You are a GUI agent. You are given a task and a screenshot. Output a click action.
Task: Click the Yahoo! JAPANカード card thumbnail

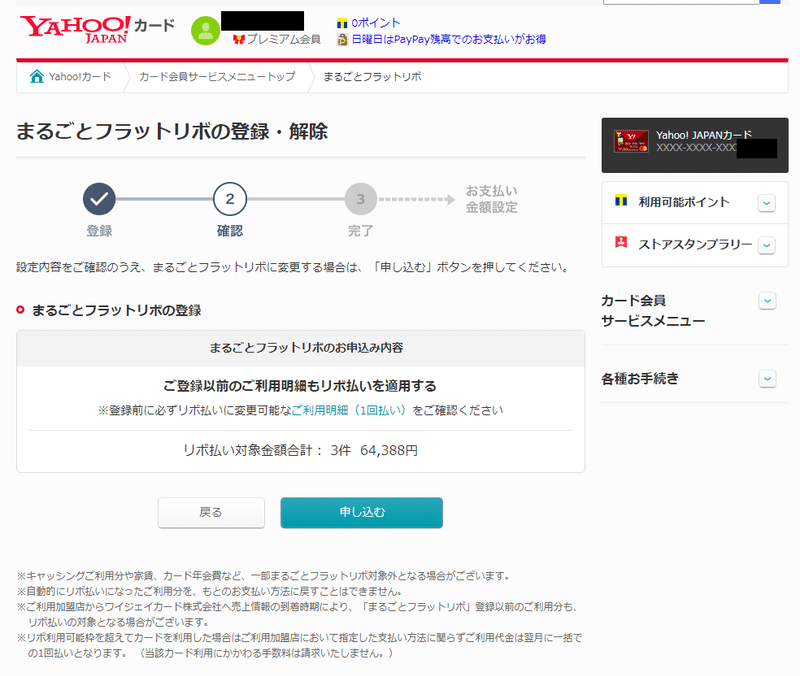pos(631,141)
